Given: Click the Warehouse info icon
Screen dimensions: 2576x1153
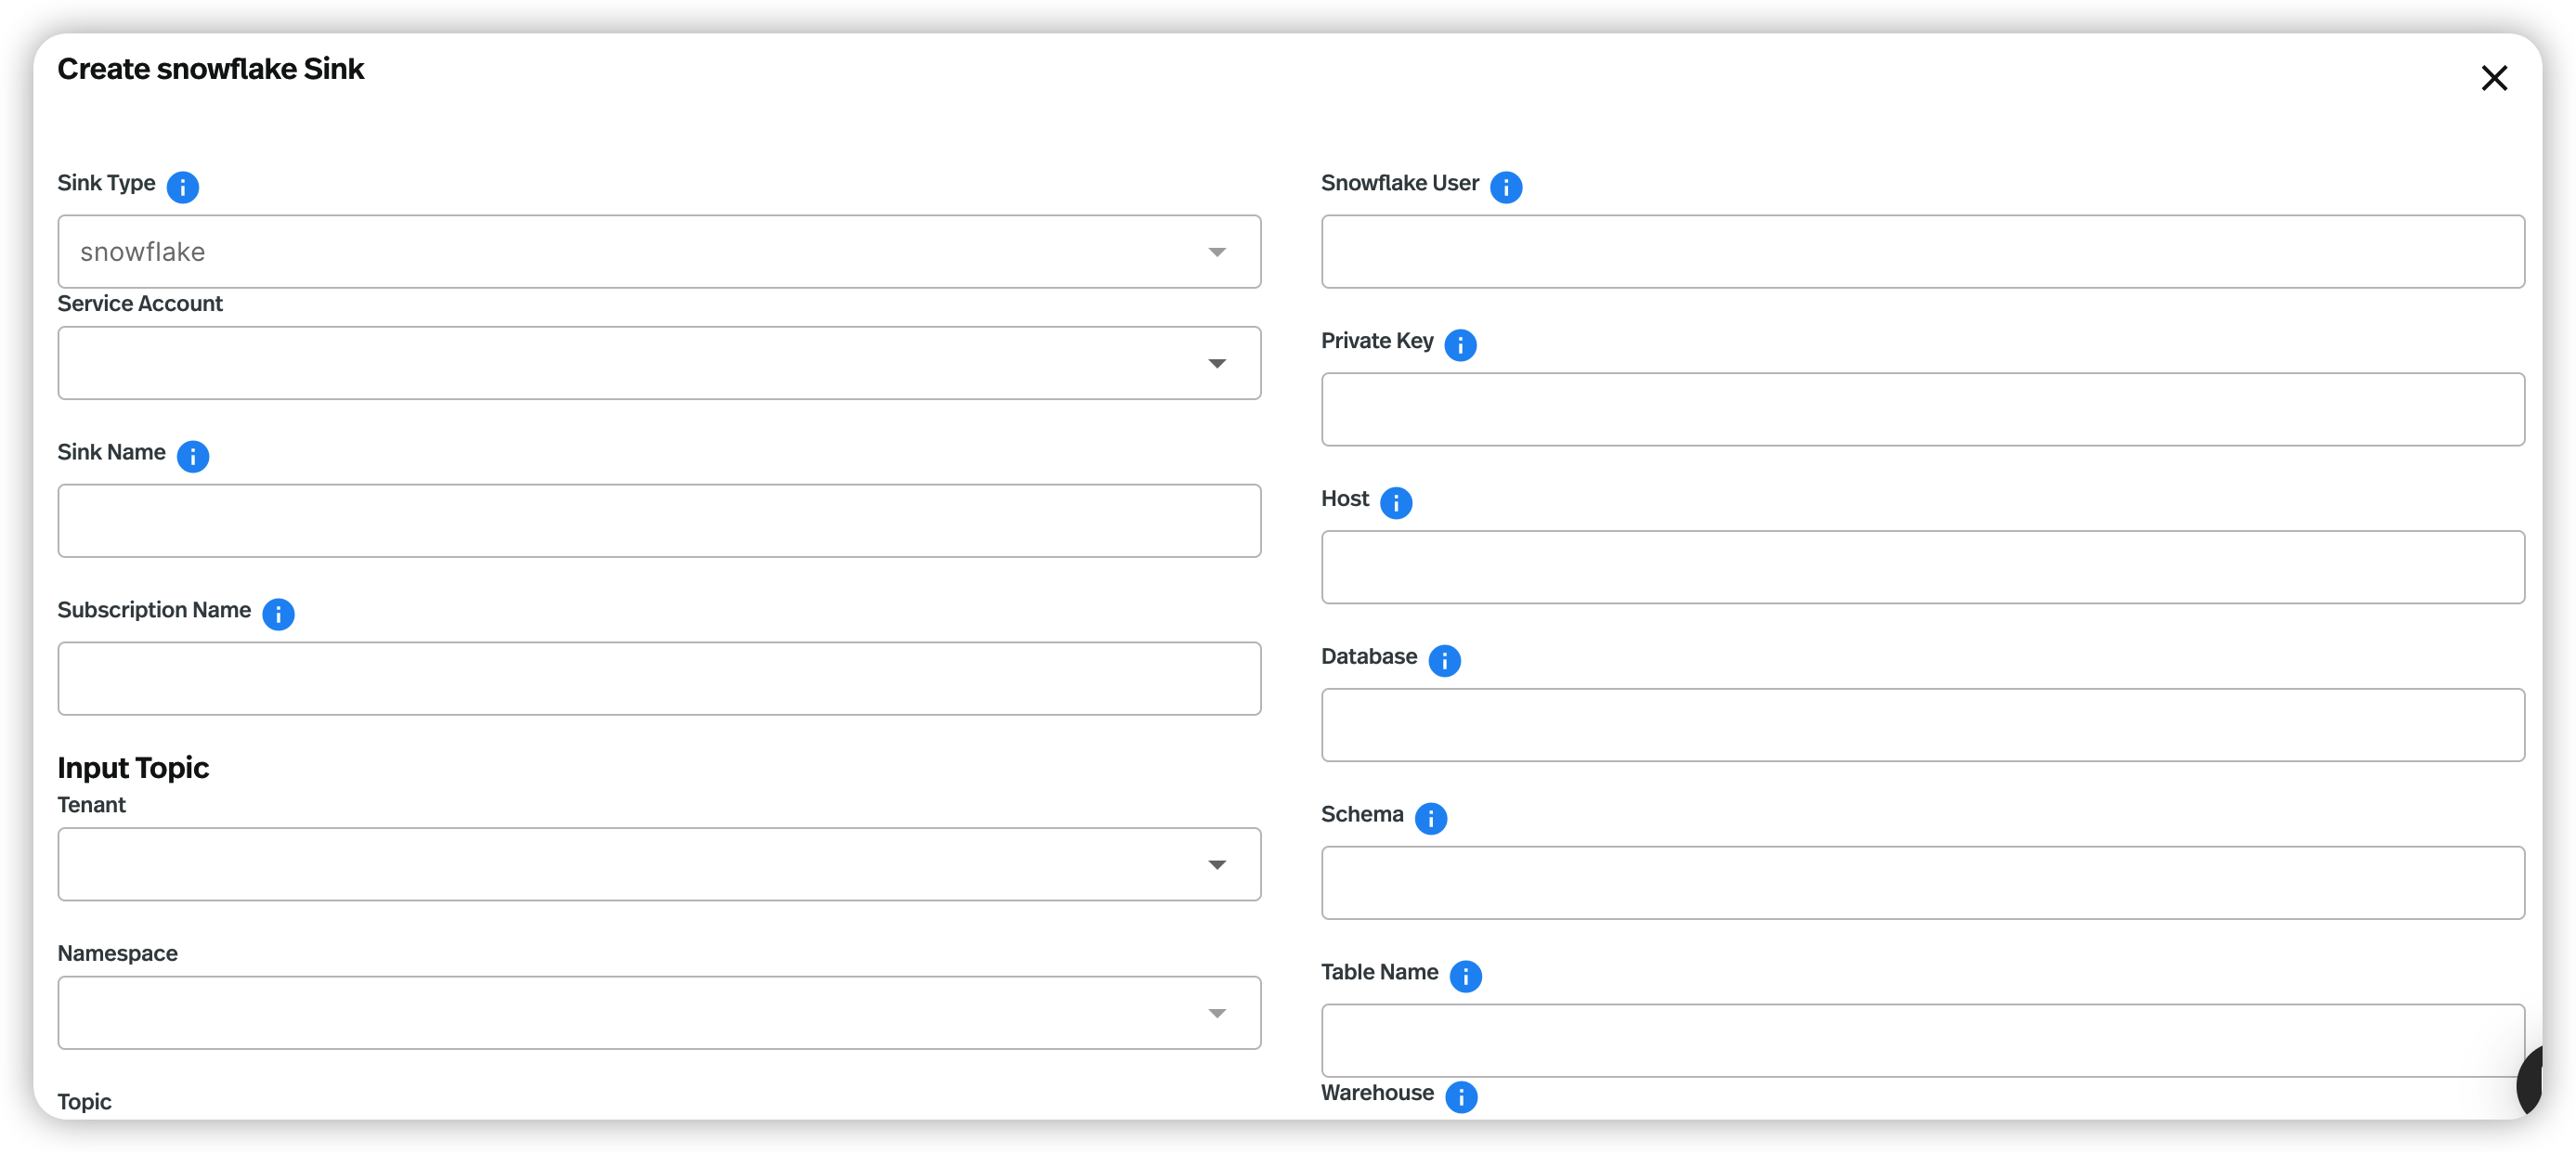Looking at the screenshot, I should [1462, 1097].
